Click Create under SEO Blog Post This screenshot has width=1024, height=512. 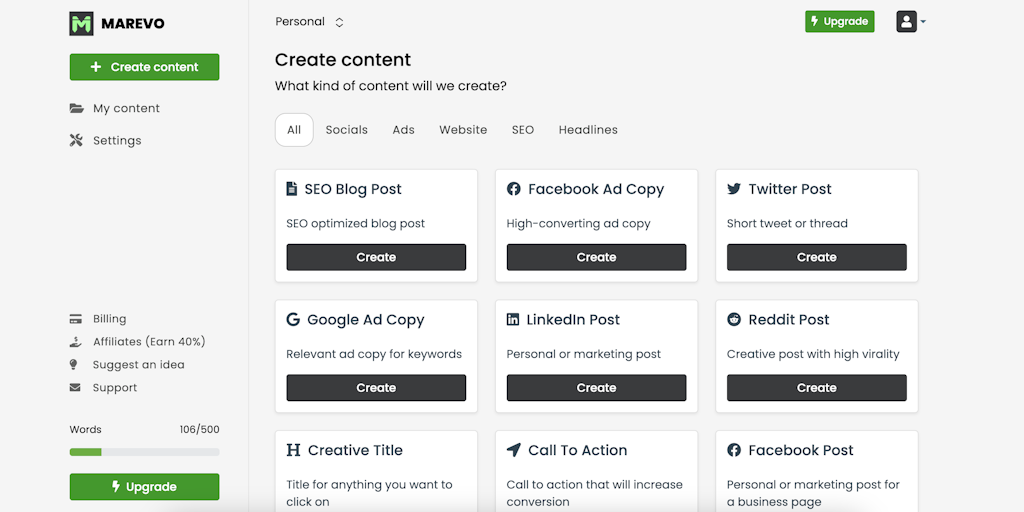(376, 257)
